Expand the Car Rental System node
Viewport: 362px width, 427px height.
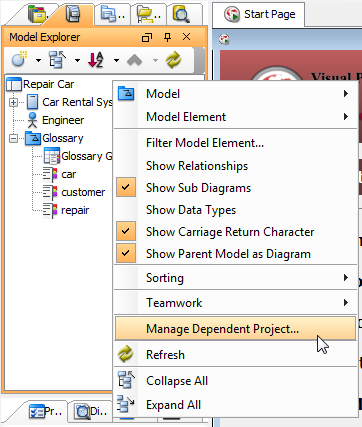[14, 102]
